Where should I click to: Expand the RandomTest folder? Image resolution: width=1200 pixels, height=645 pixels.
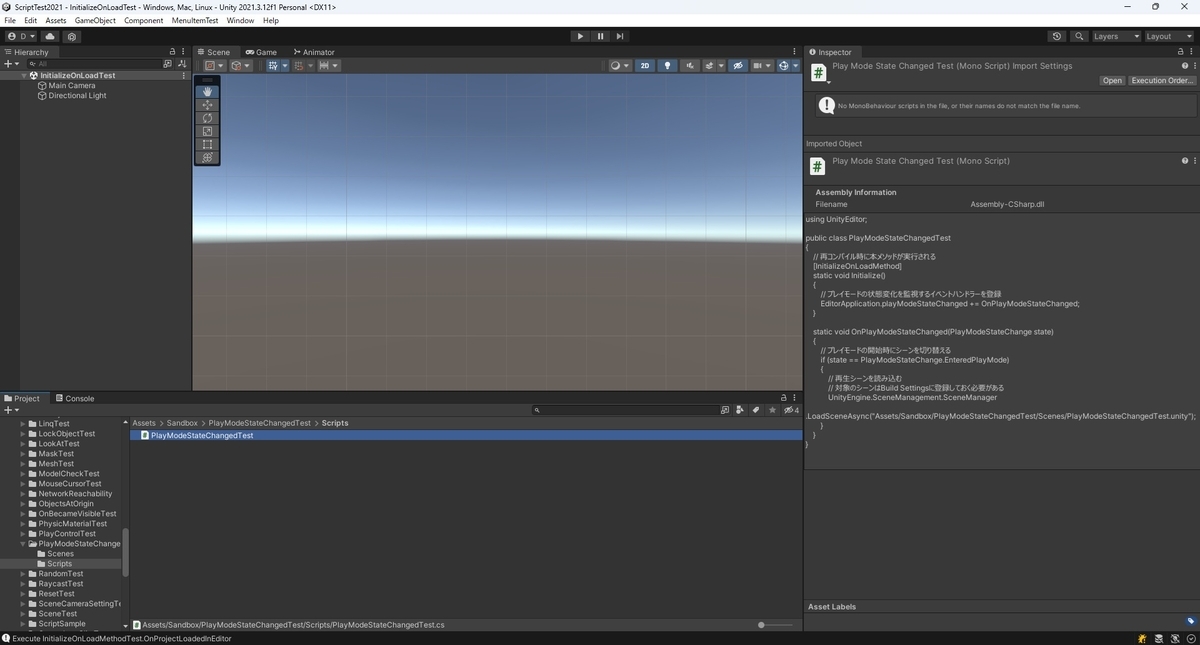(23, 574)
